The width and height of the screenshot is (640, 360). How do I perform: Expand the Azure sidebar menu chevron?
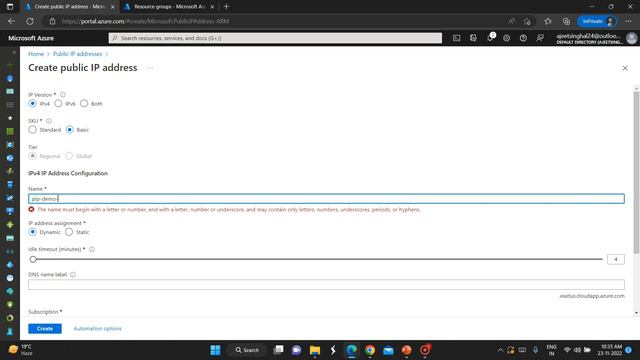click(x=14, y=52)
